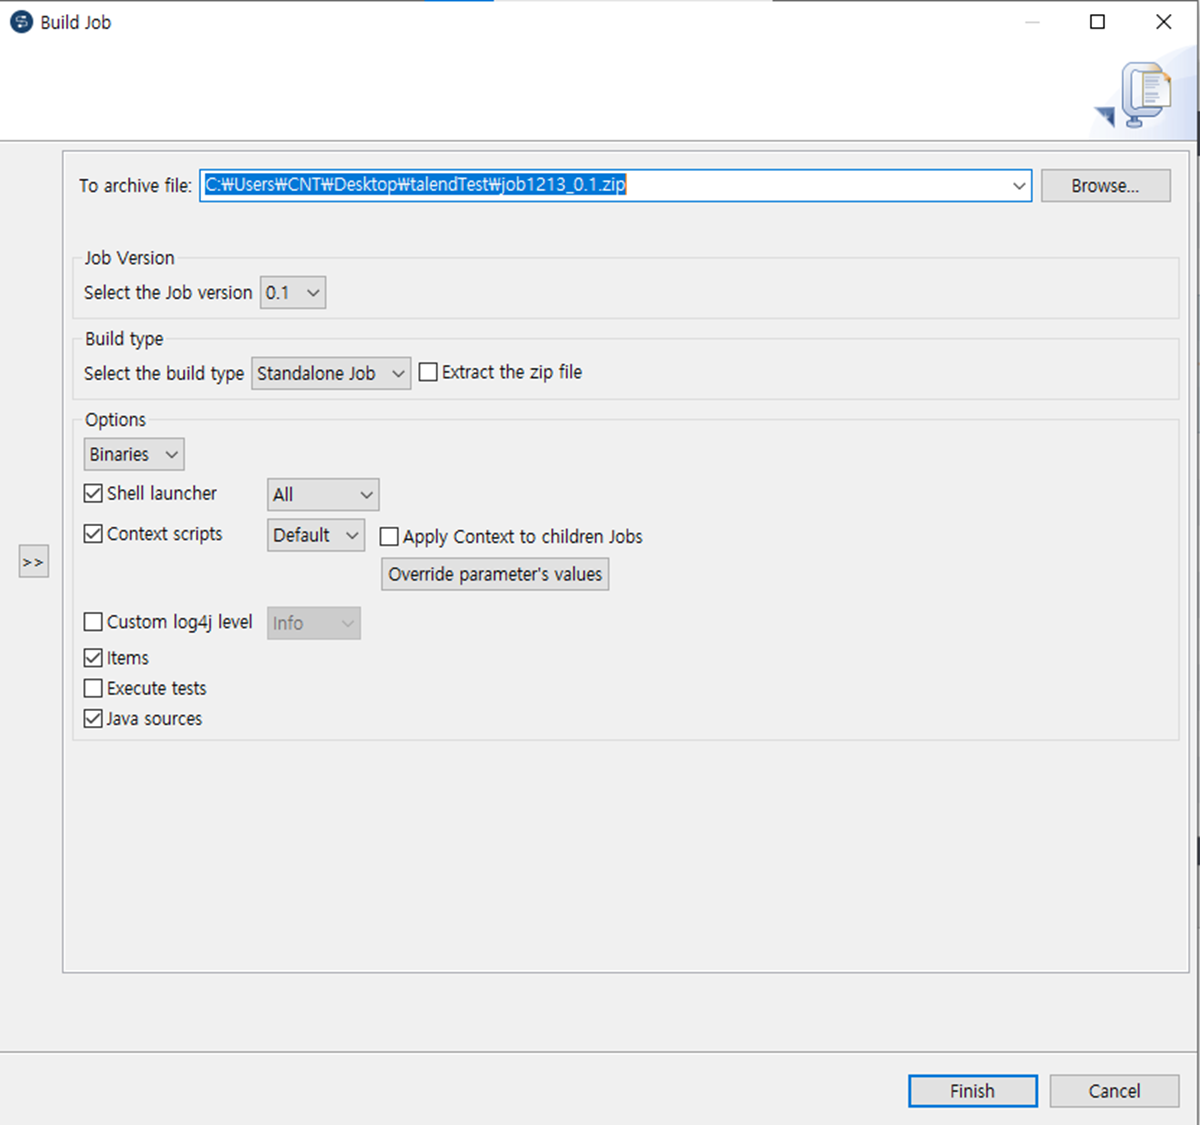Uncheck the Java sources checkbox
The height and width of the screenshot is (1125, 1200).
tap(93, 718)
